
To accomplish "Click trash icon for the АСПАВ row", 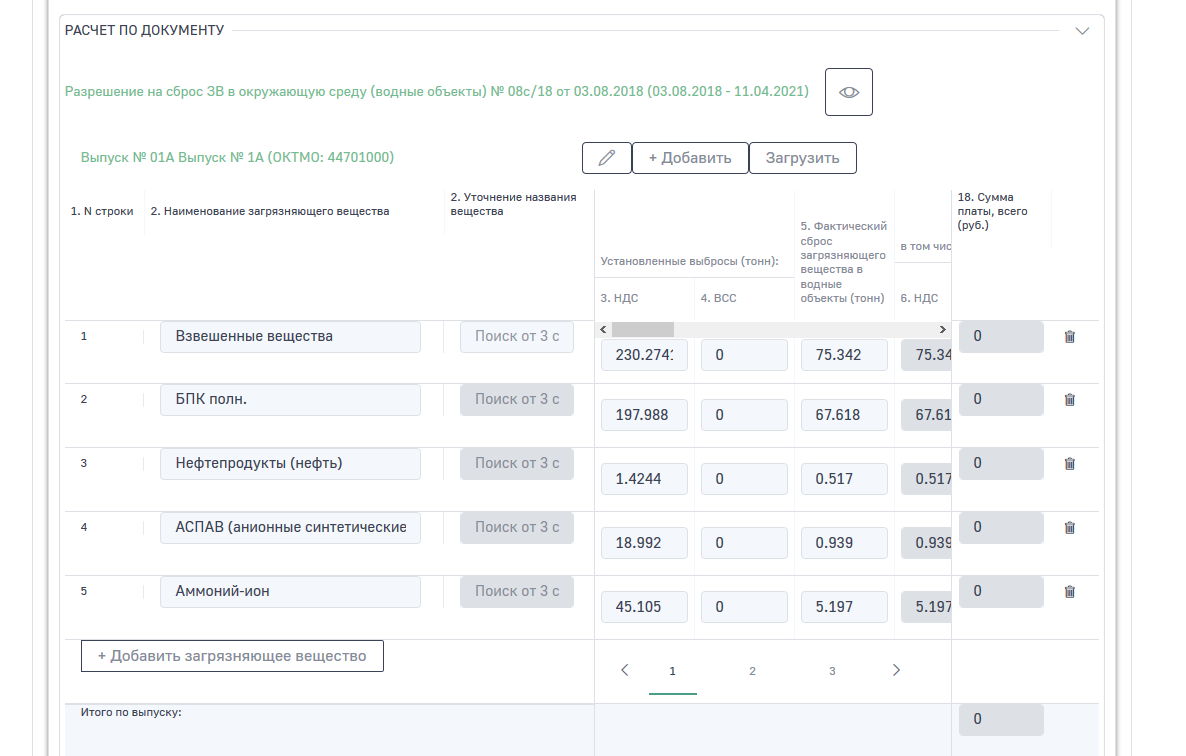I will pos(1069,528).
